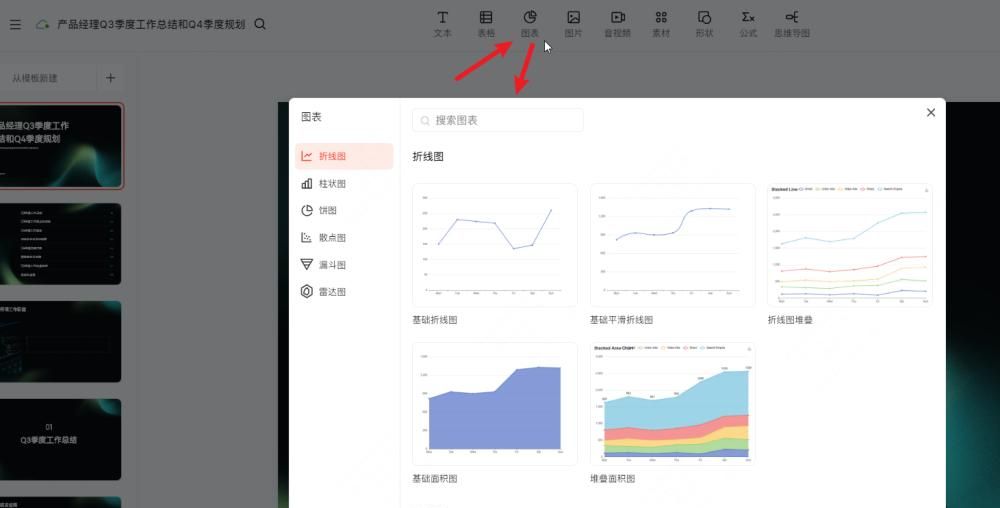1000x508 pixels.
Task: Open the 思维导图 mind map tool
Action: [x=792, y=24]
